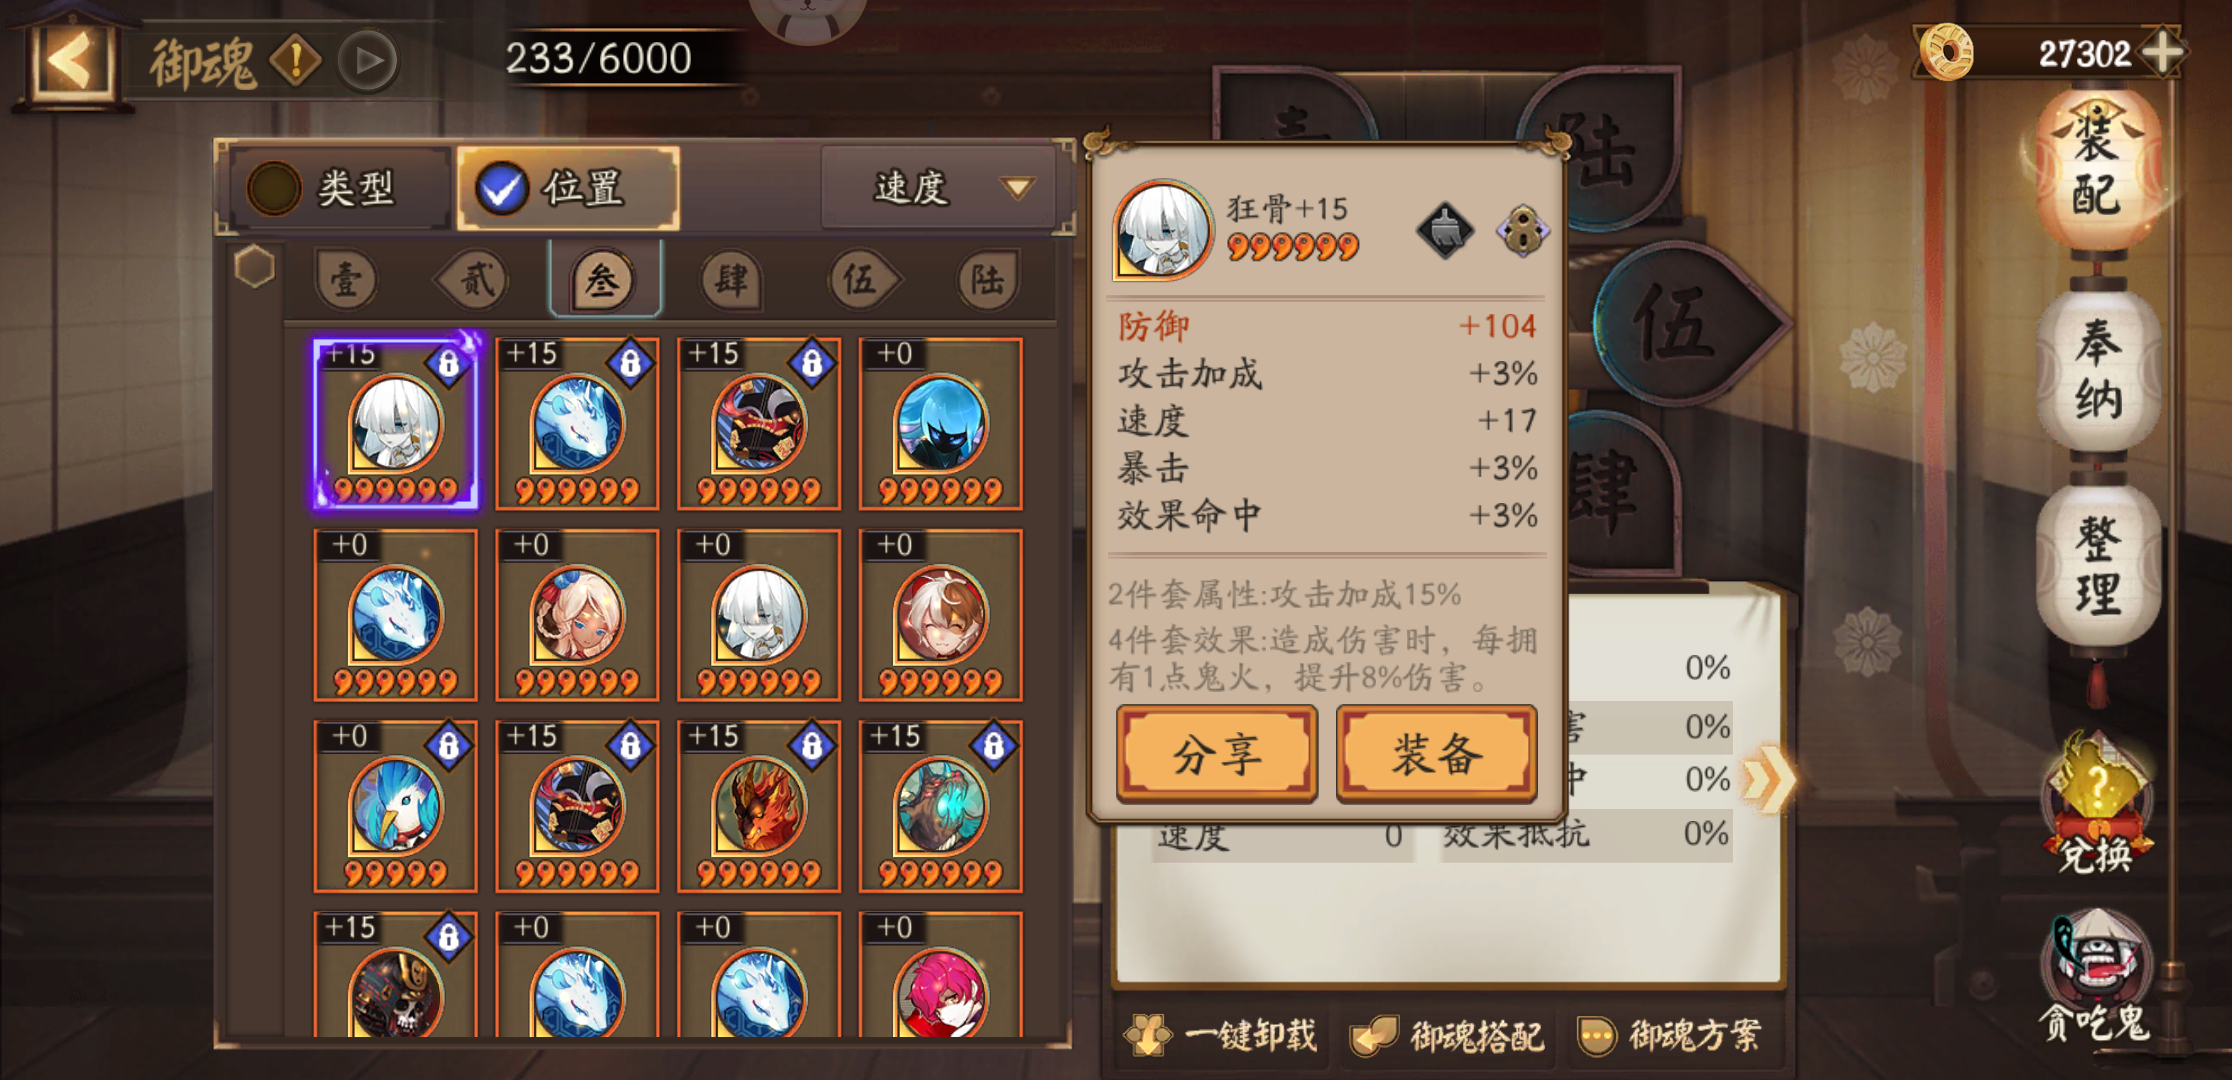Add coins with the plus icon
This screenshot has height=1080, width=2232.
coord(2160,52)
